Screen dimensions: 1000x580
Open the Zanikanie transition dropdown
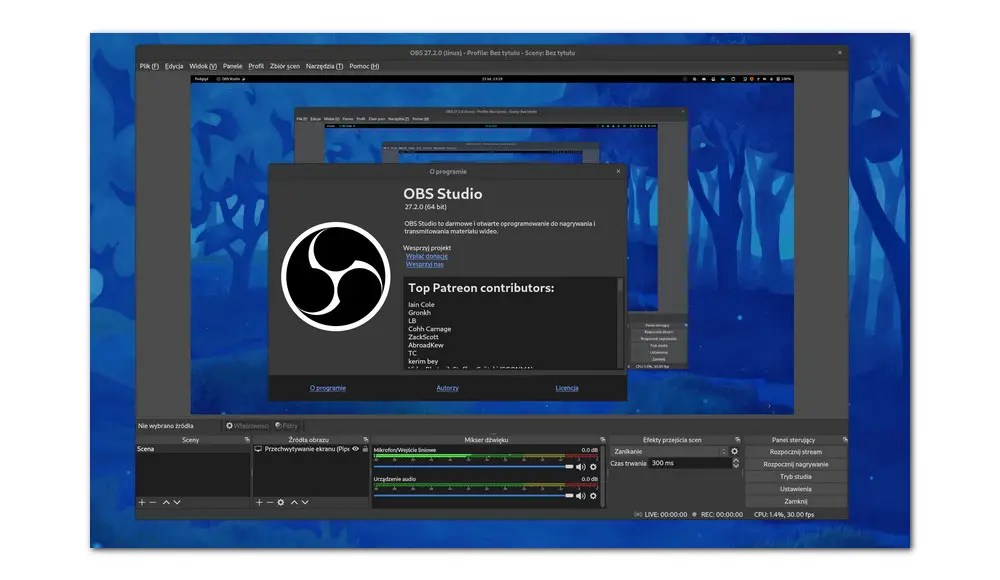click(669, 451)
